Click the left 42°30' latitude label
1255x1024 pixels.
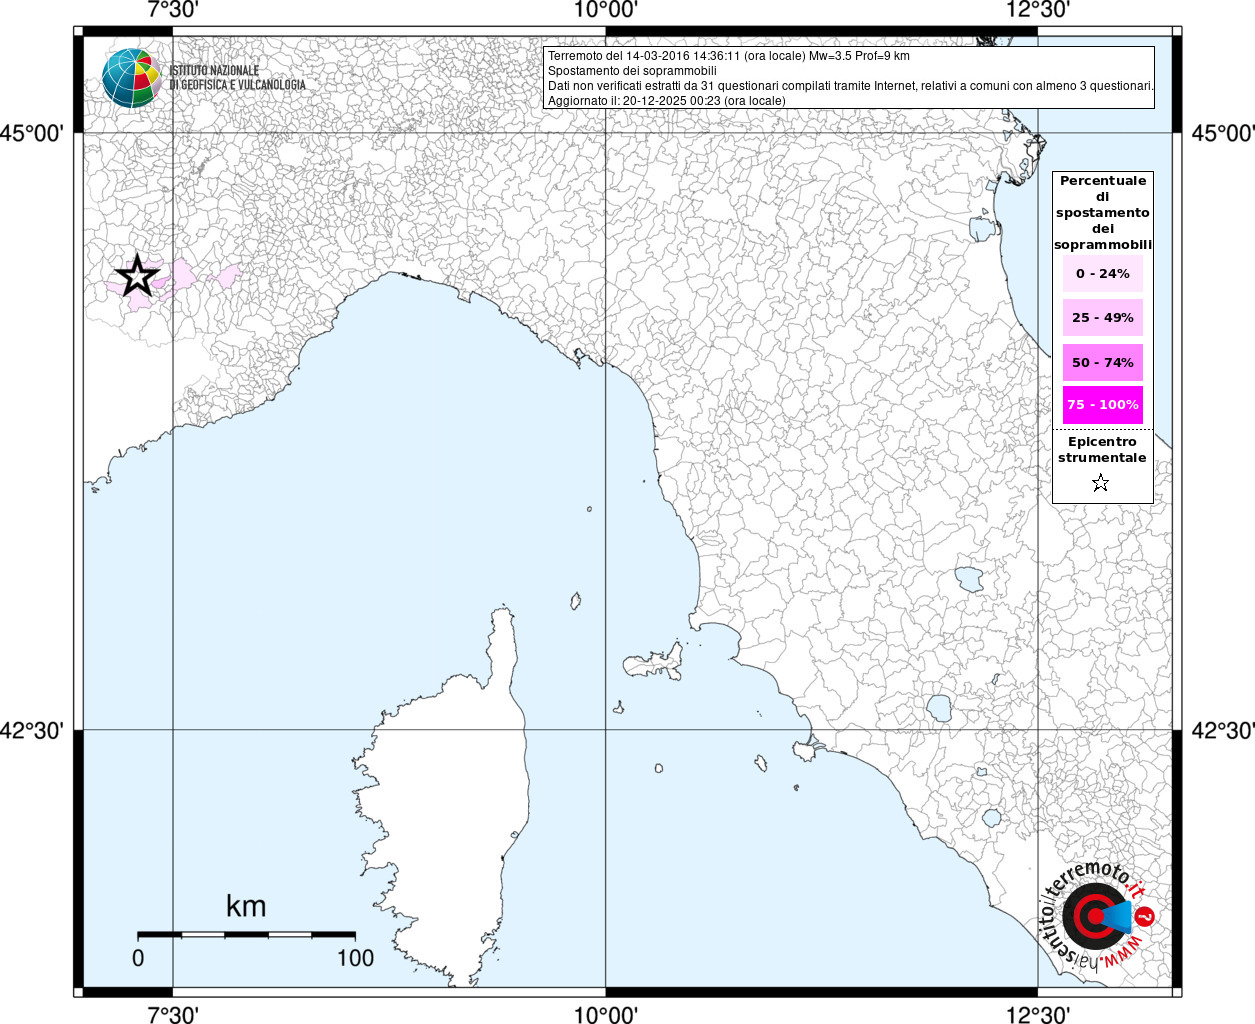click(x=33, y=730)
